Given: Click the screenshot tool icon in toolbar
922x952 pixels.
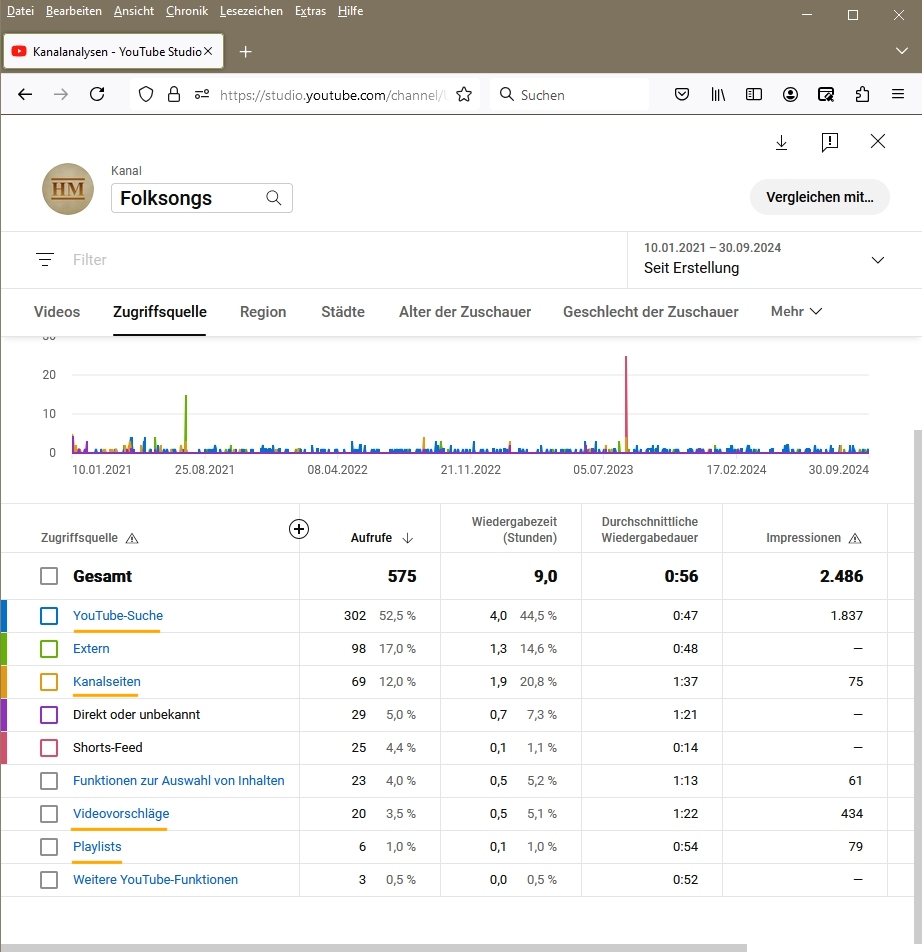Looking at the screenshot, I should point(826,94).
